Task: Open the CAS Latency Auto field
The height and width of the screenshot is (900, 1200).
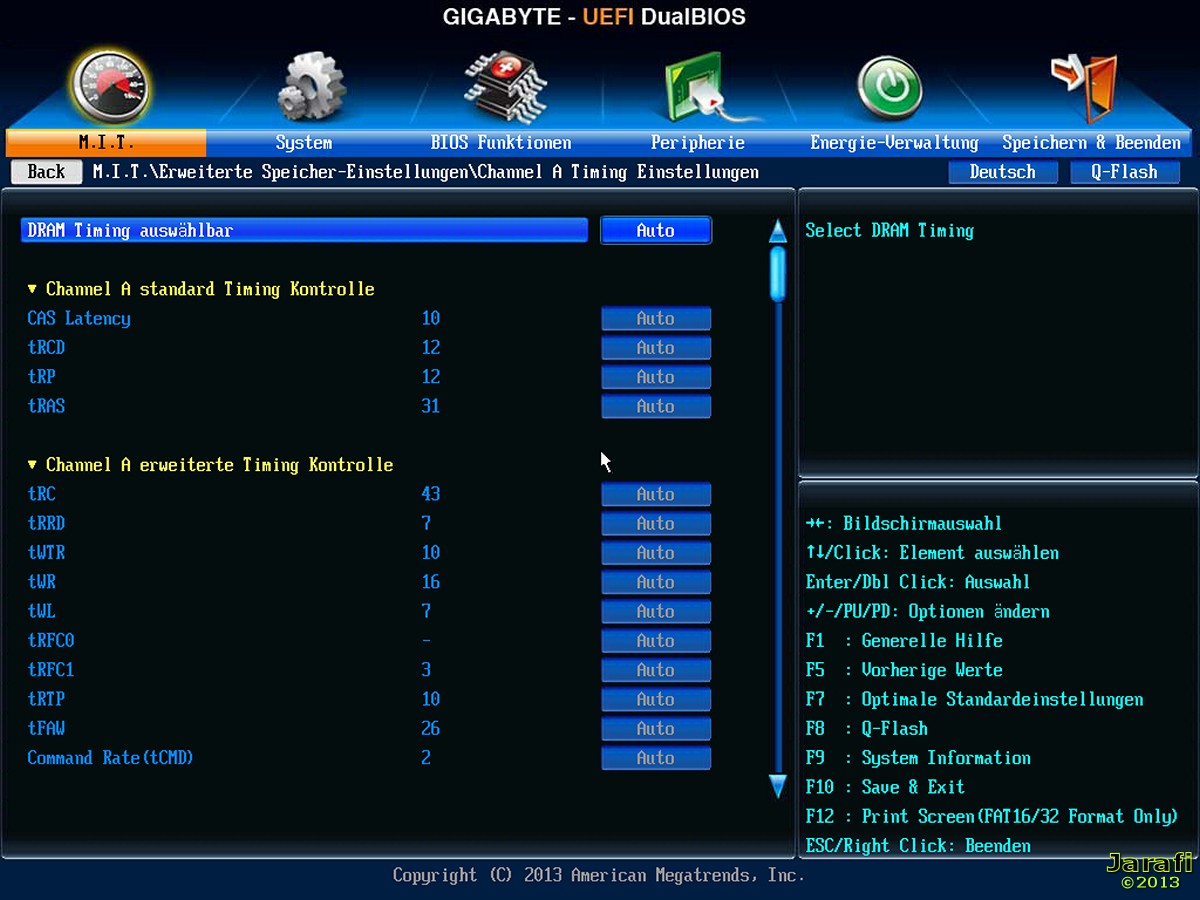Action: [656, 318]
